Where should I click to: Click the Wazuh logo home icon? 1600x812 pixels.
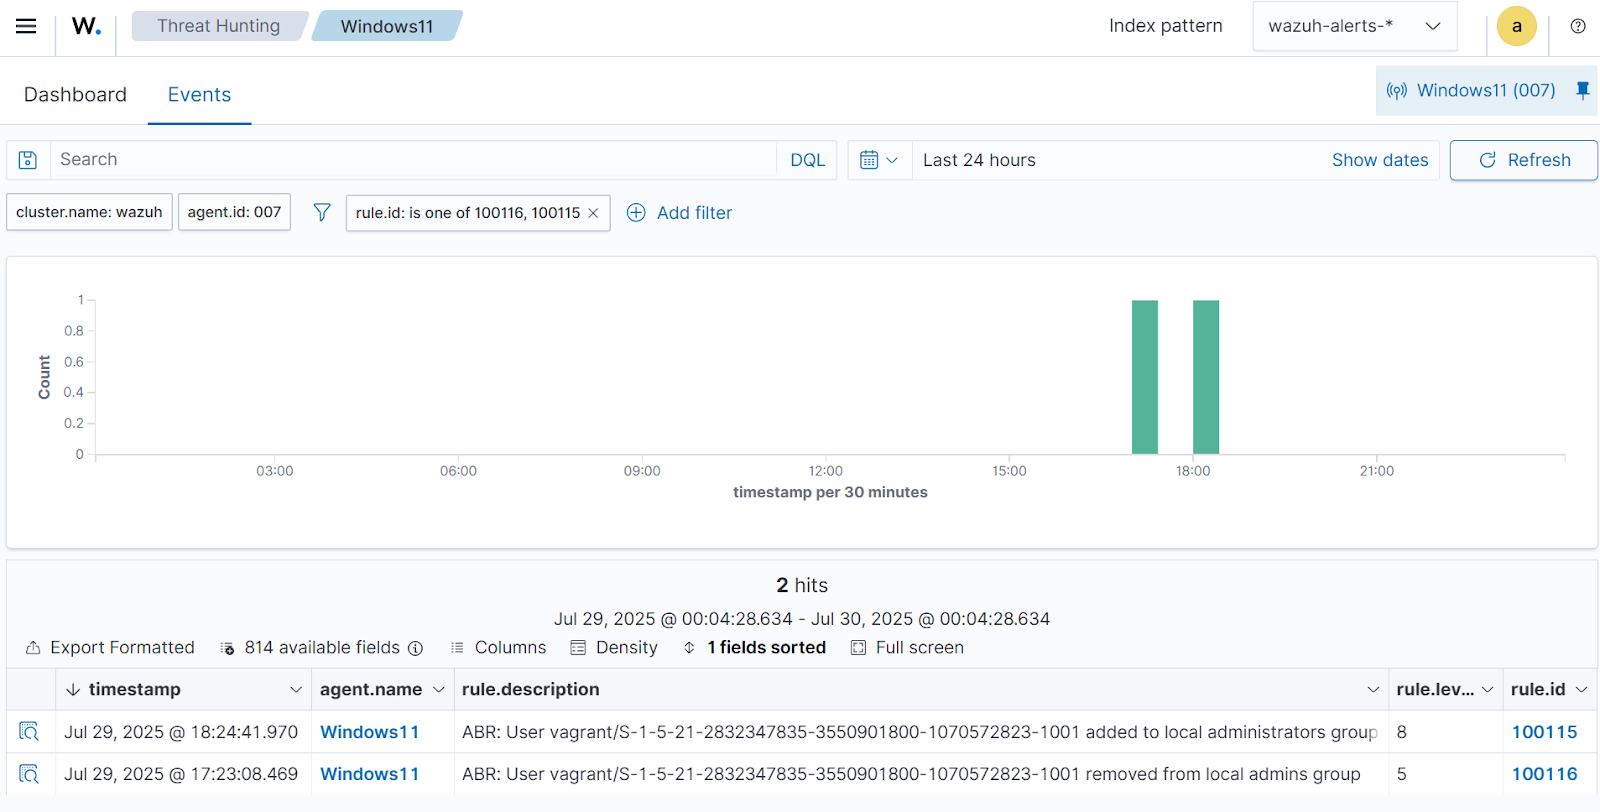point(86,26)
